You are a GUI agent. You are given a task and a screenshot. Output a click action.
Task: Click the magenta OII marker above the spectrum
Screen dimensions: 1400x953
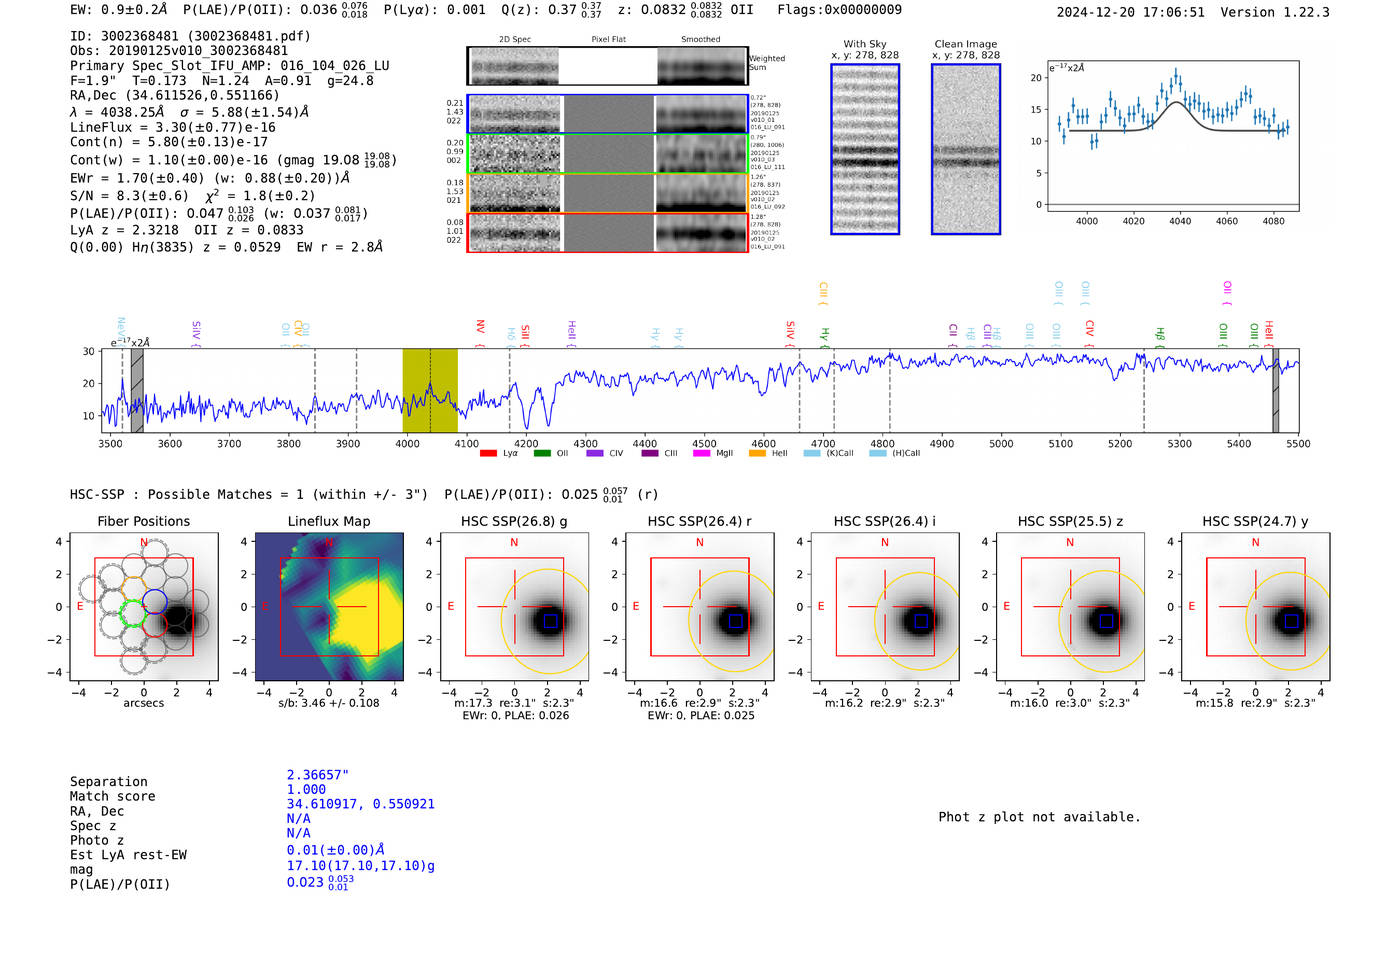[1227, 292]
